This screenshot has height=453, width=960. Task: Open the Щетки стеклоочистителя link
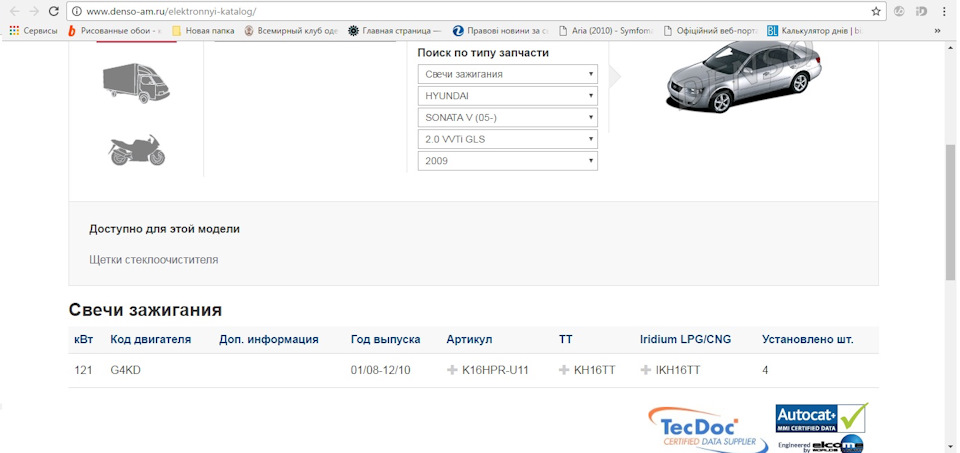click(x=154, y=260)
